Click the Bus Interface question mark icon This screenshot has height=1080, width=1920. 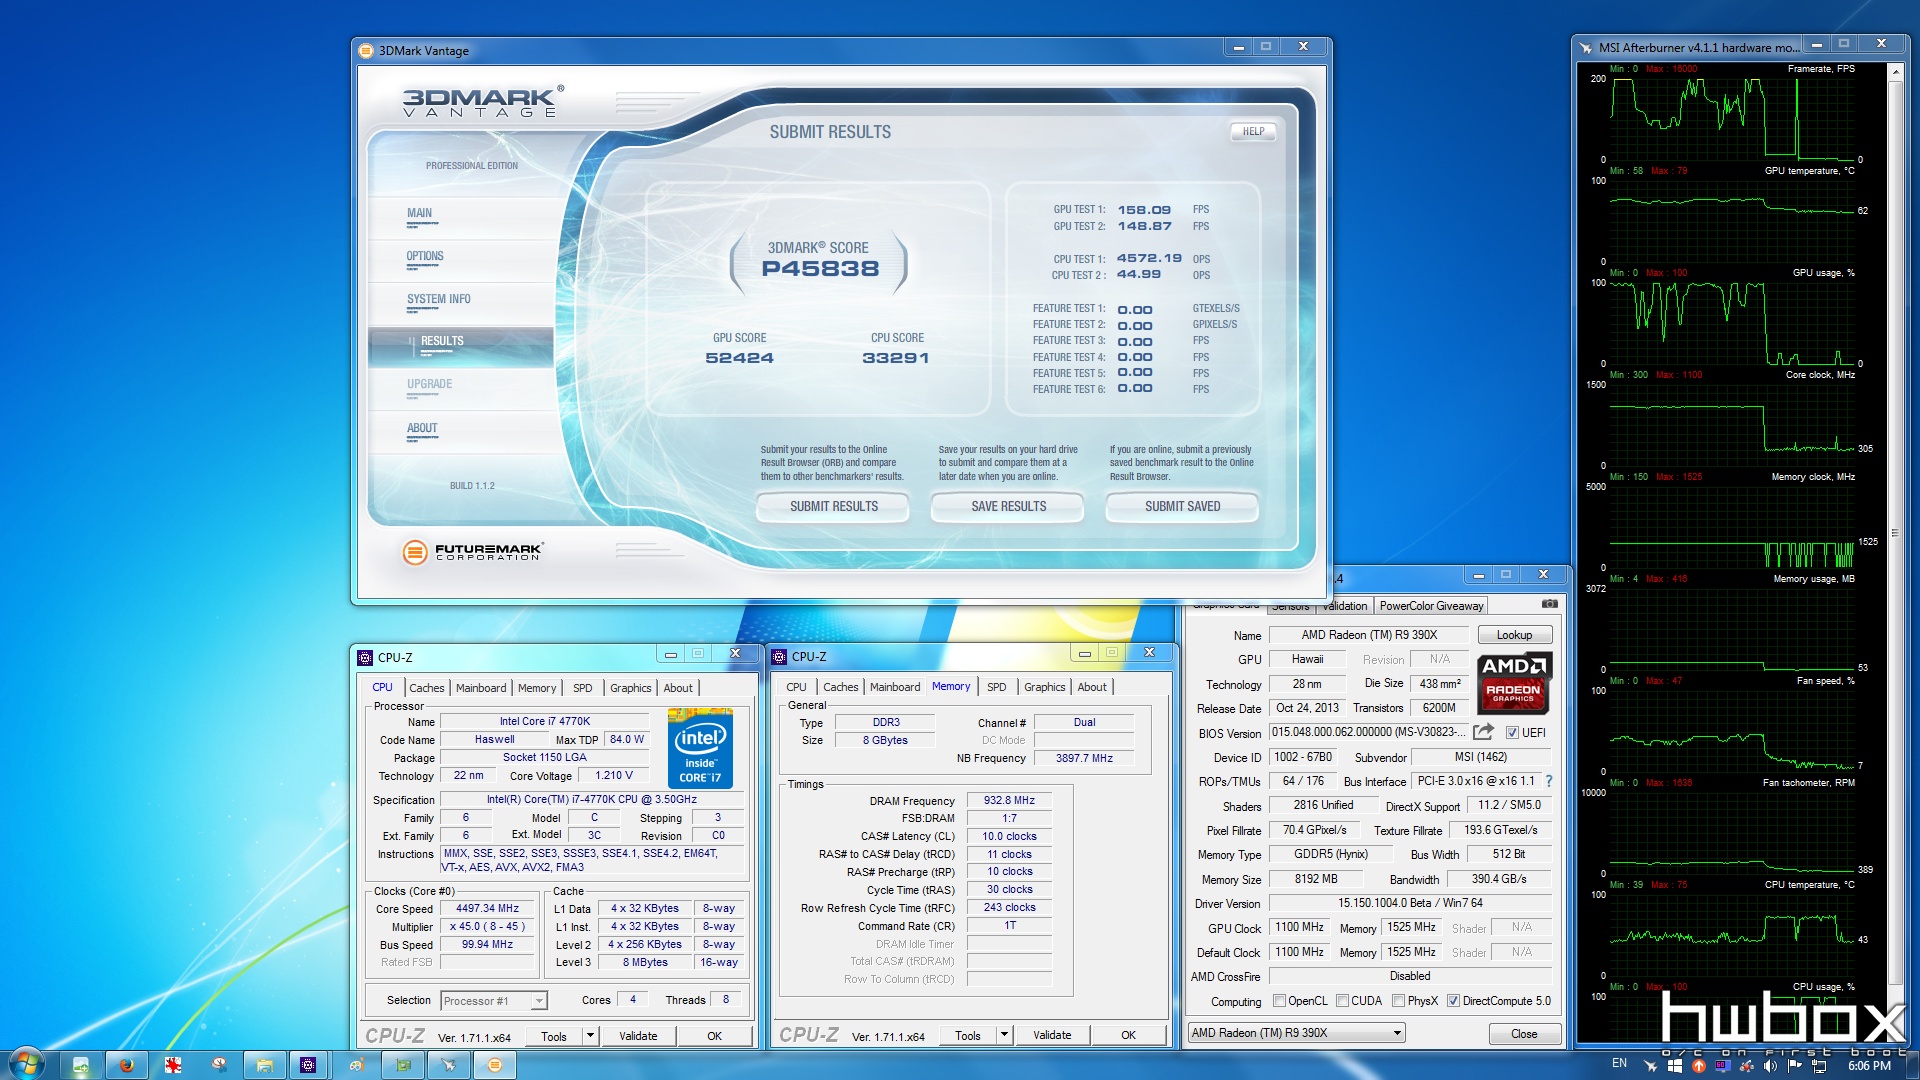click(x=1549, y=781)
